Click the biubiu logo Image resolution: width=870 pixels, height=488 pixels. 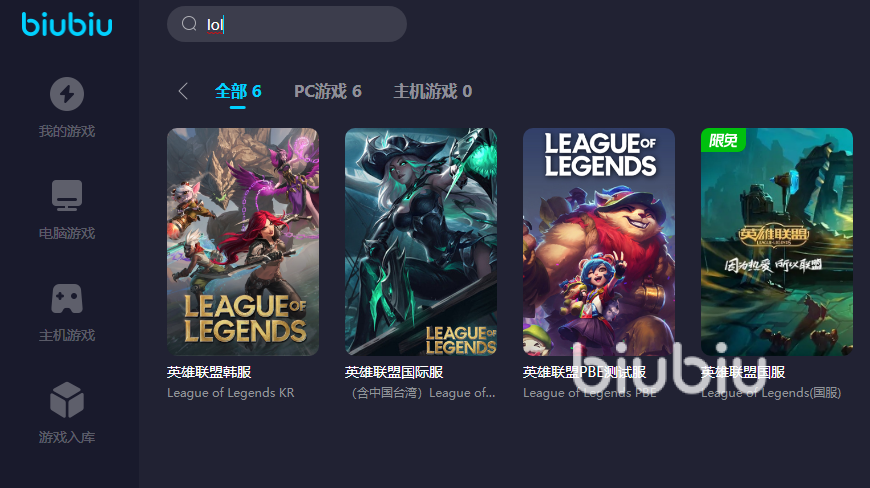(x=67, y=24)
